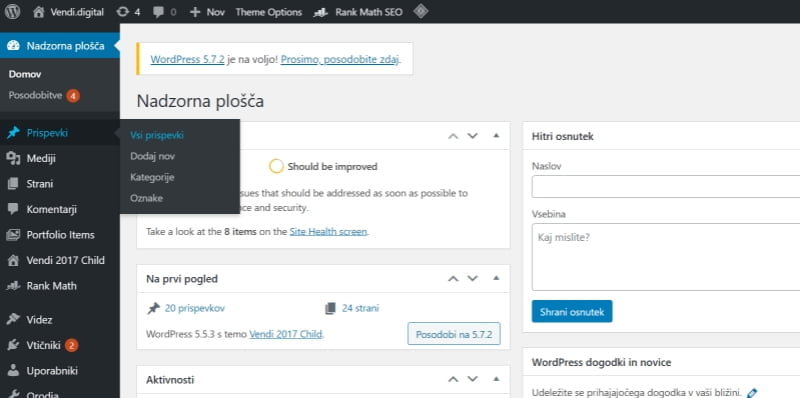Click the plus Nov new-content item
This screenshot has height=398, width=800.
207,12
